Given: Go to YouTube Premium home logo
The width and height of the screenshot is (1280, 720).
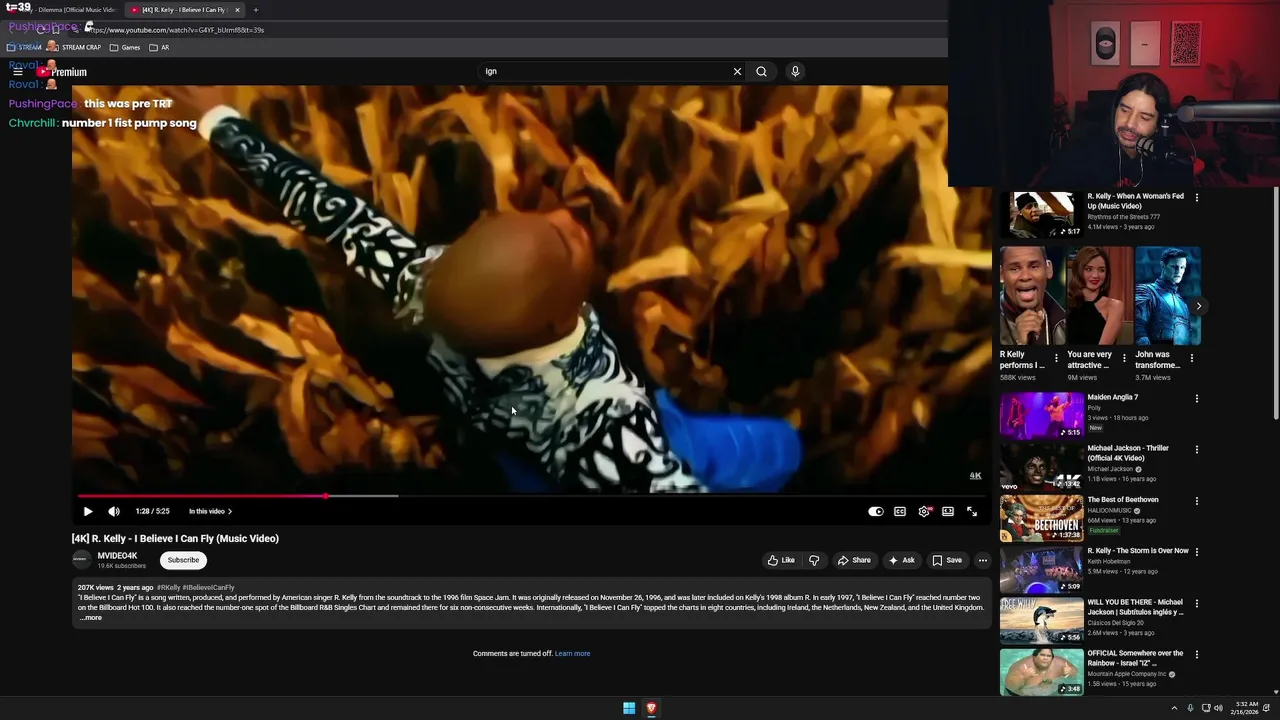Looking at the screenshot, I should point(62,71).
